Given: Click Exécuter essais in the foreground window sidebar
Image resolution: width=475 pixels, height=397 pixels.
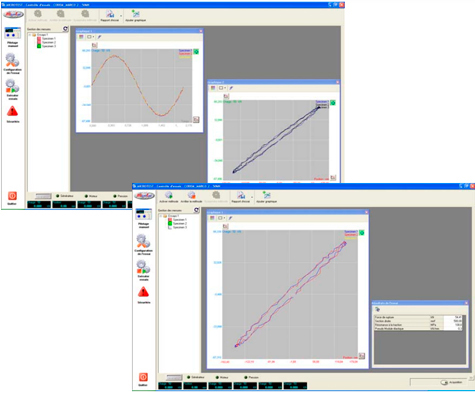Looking at the screenshot, I should (x=143, y=270).
